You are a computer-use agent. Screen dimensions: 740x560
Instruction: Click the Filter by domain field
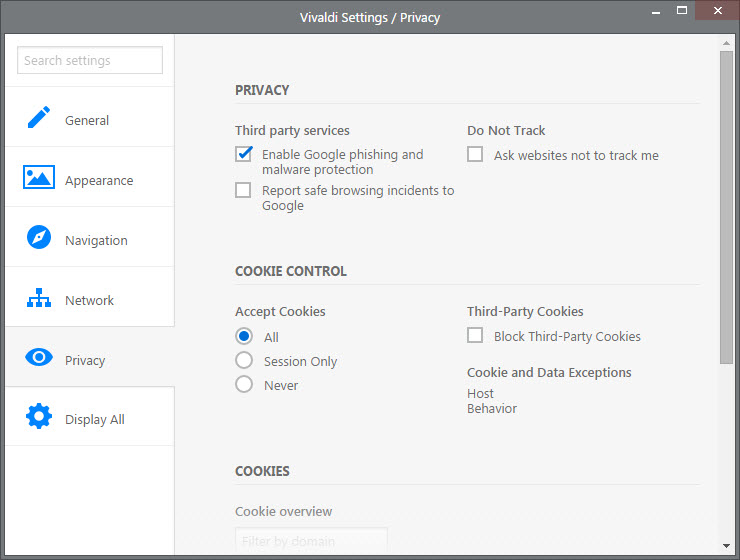(311, 541)
